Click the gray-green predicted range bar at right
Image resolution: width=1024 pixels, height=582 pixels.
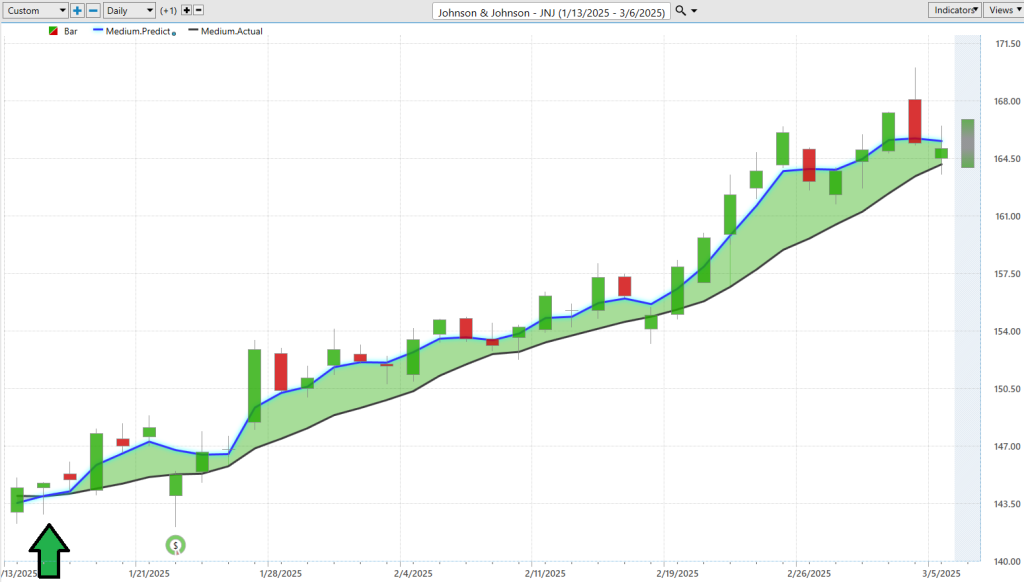click(x=967, y=143)
